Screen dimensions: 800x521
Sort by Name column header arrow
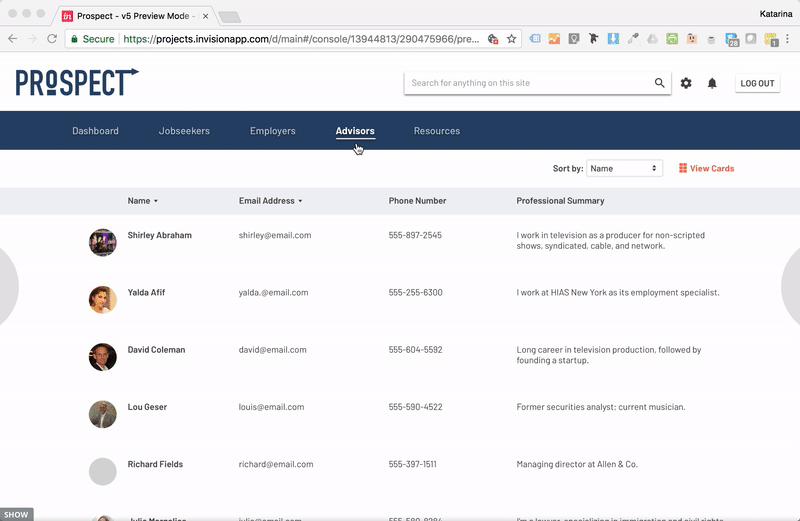coord(156,201)
